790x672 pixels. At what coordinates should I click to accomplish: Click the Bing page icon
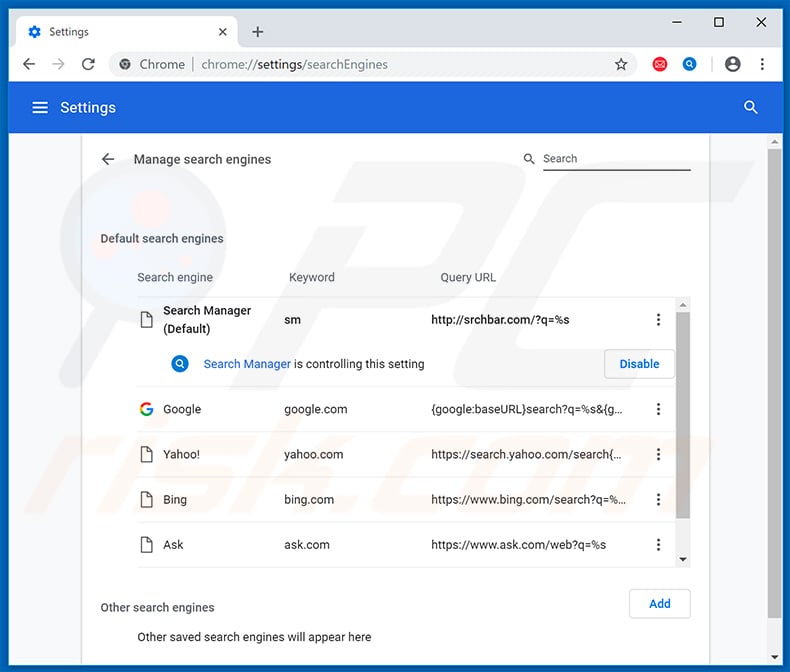pyautogui.click(x=147, y=499)
